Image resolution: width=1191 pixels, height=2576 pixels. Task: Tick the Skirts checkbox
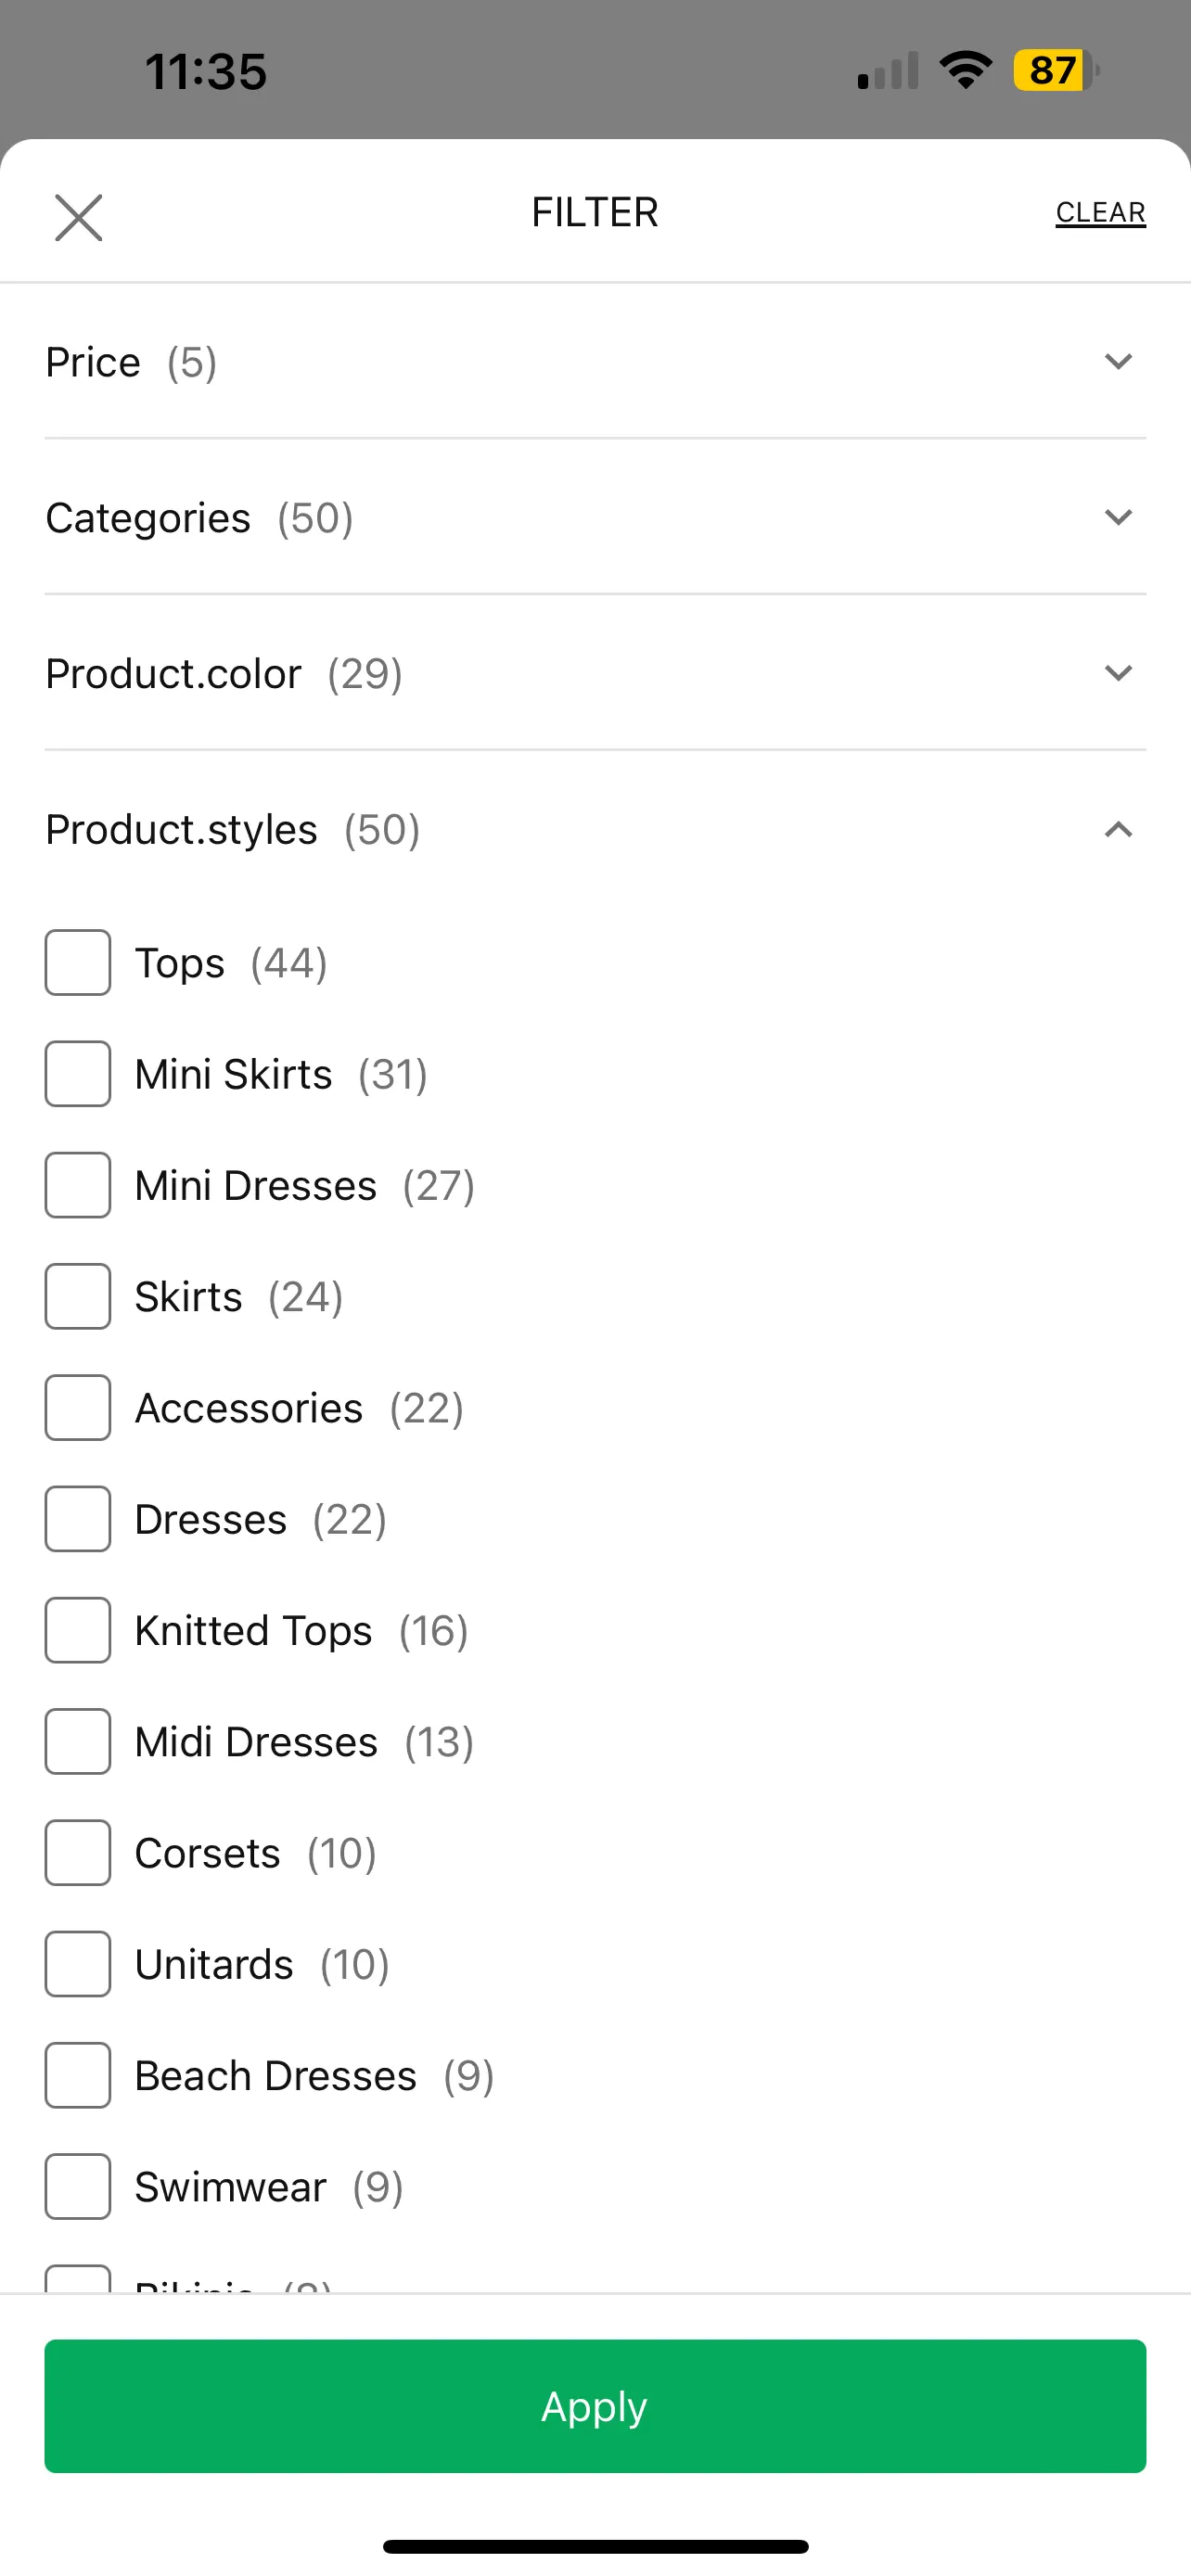(x=78, y=1296)
